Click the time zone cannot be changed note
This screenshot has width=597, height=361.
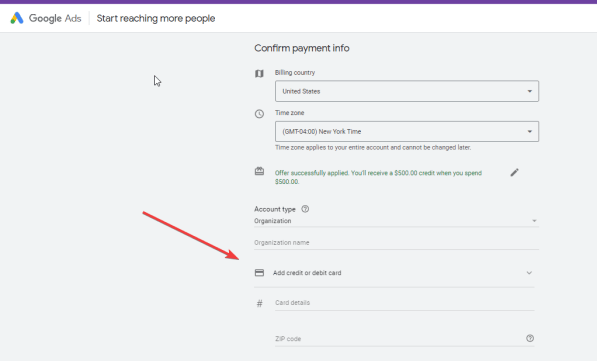click(x=373, y=147)
